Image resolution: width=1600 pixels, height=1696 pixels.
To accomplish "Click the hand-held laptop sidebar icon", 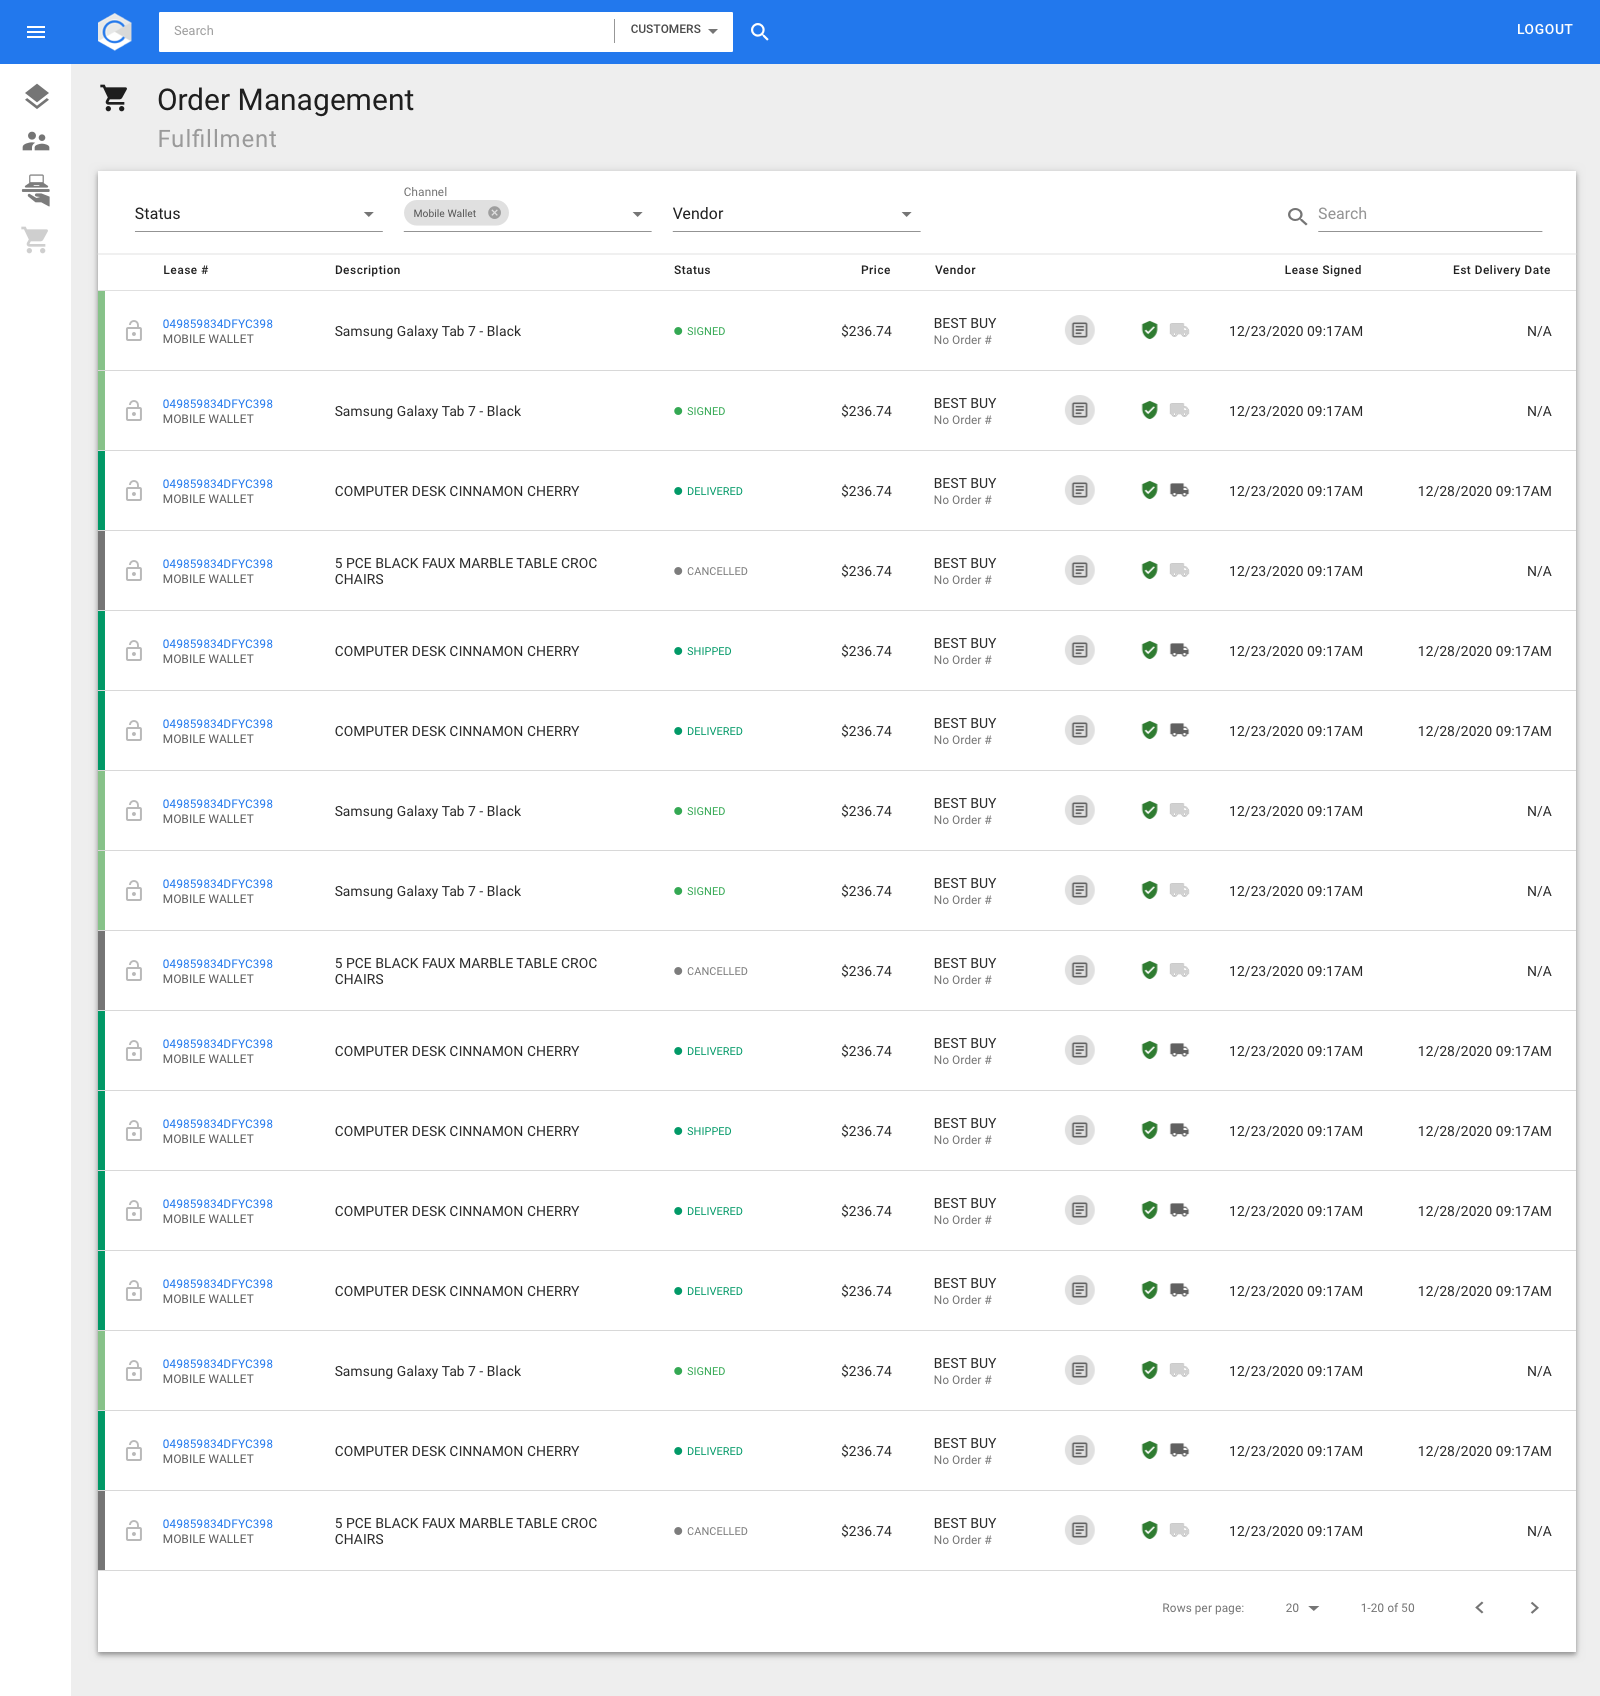I will [x=36, y=190].
